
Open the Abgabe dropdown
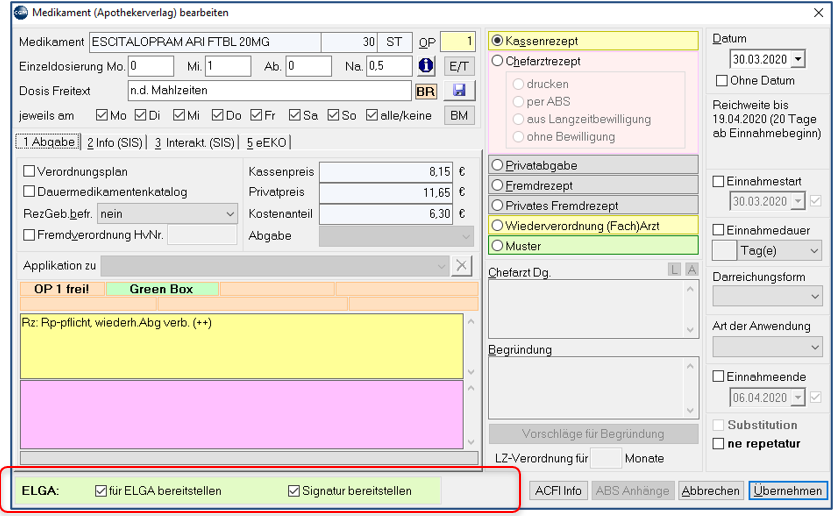coord(396,236)
